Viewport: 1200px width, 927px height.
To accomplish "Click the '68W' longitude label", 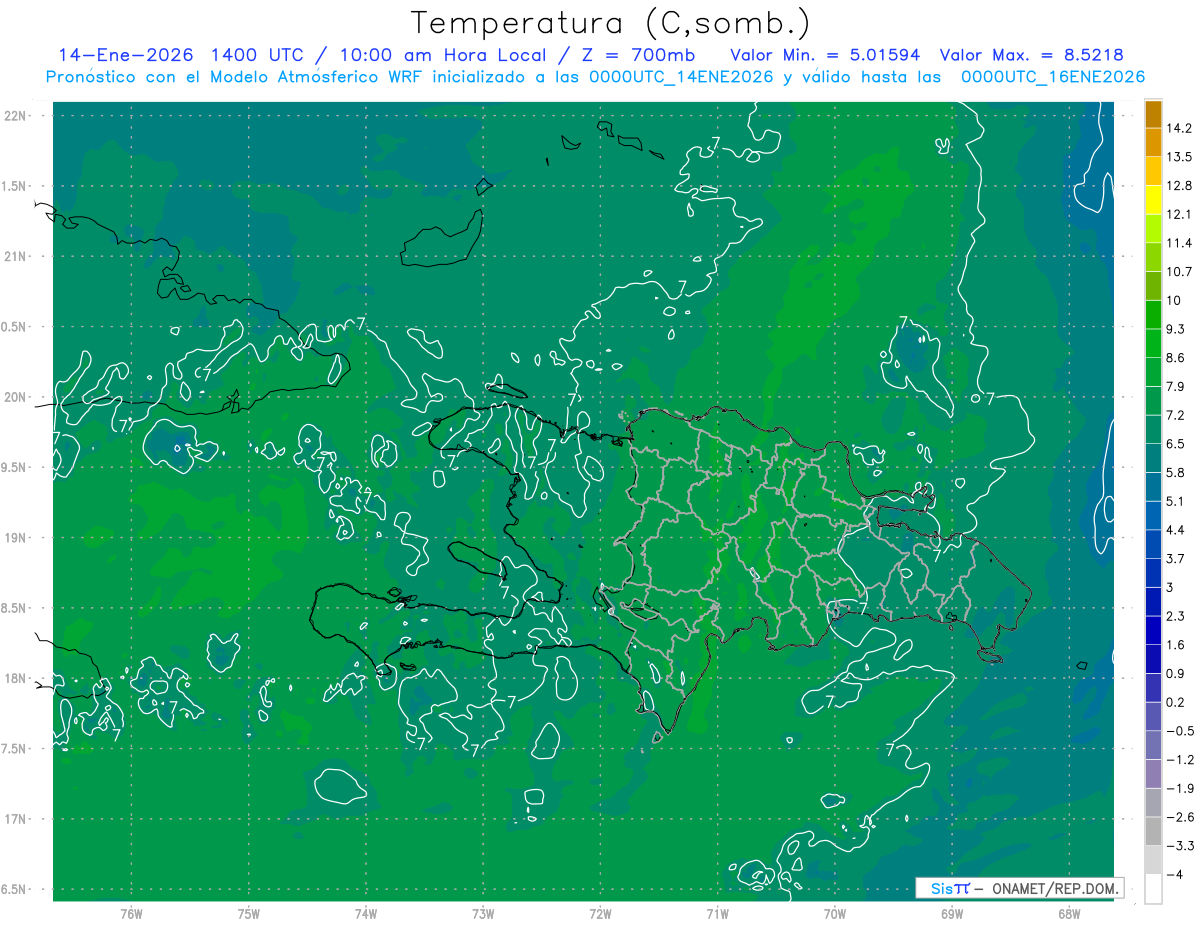I will click(x=1069, y=915).
